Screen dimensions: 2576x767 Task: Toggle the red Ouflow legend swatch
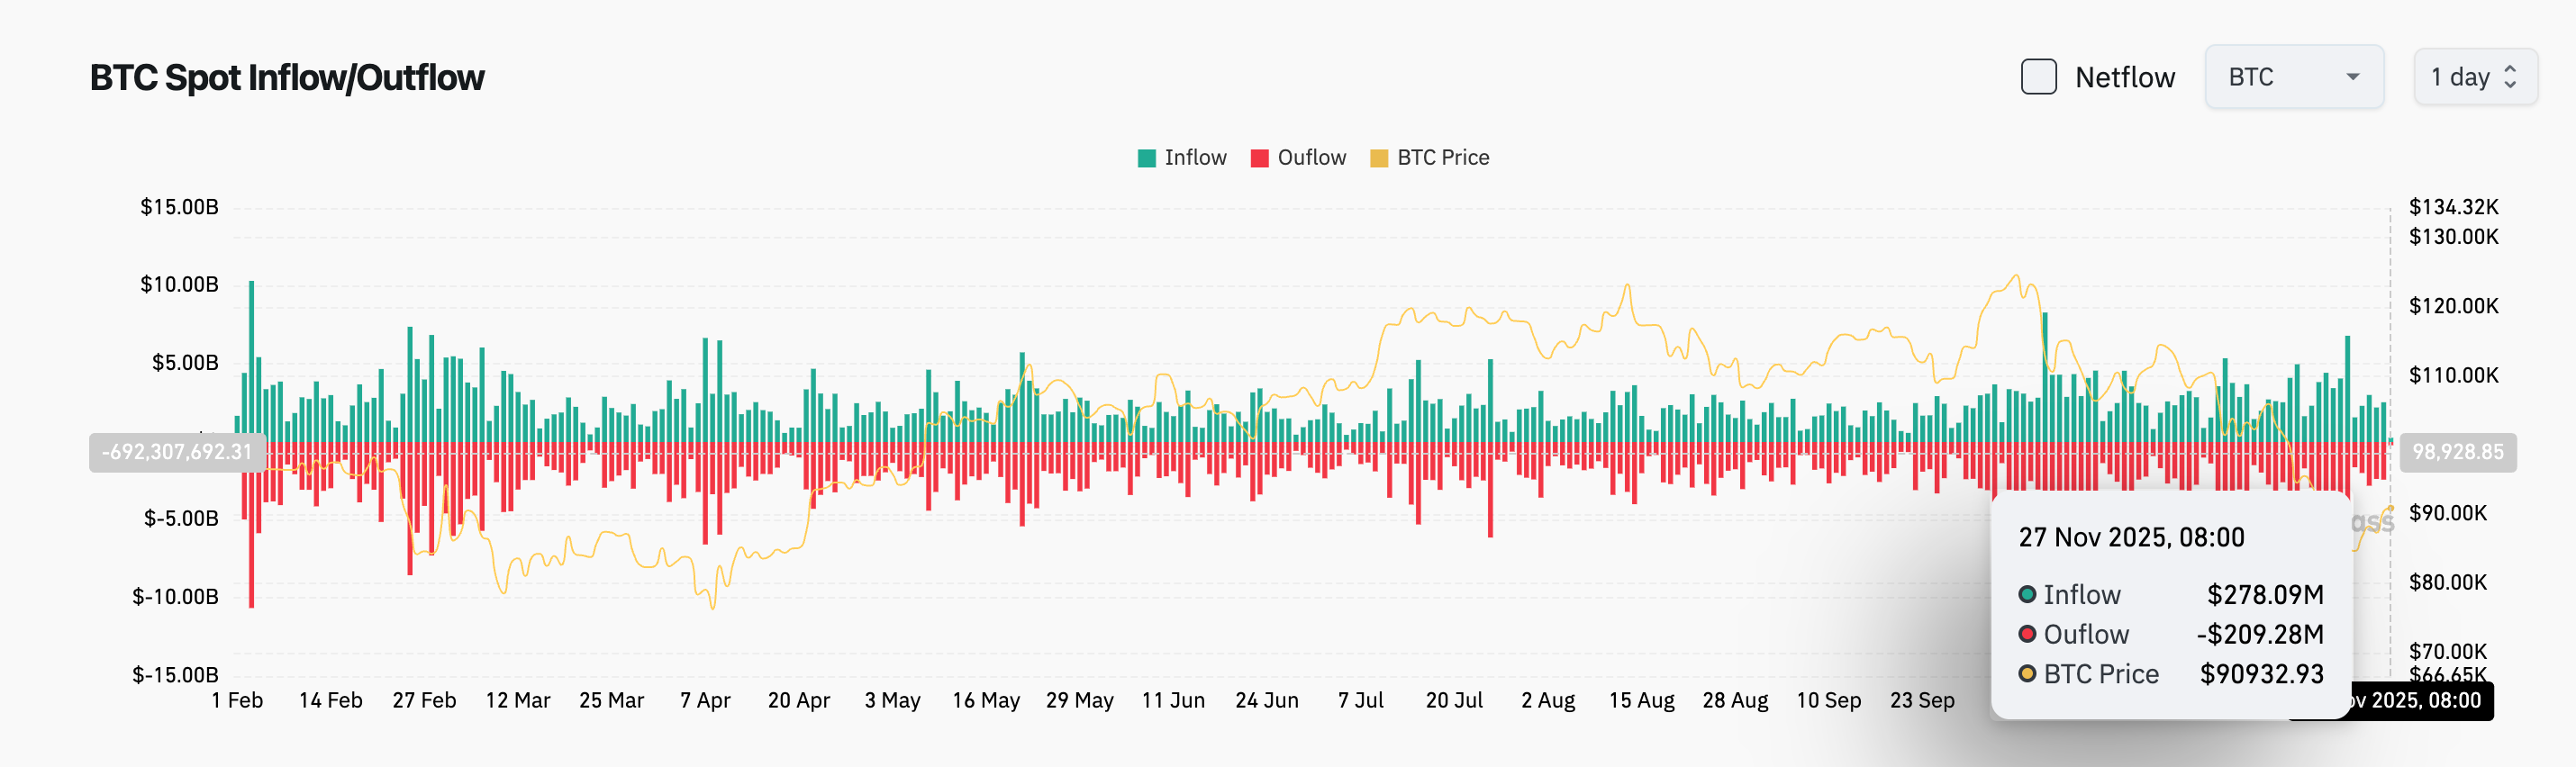click(1259, 158)
